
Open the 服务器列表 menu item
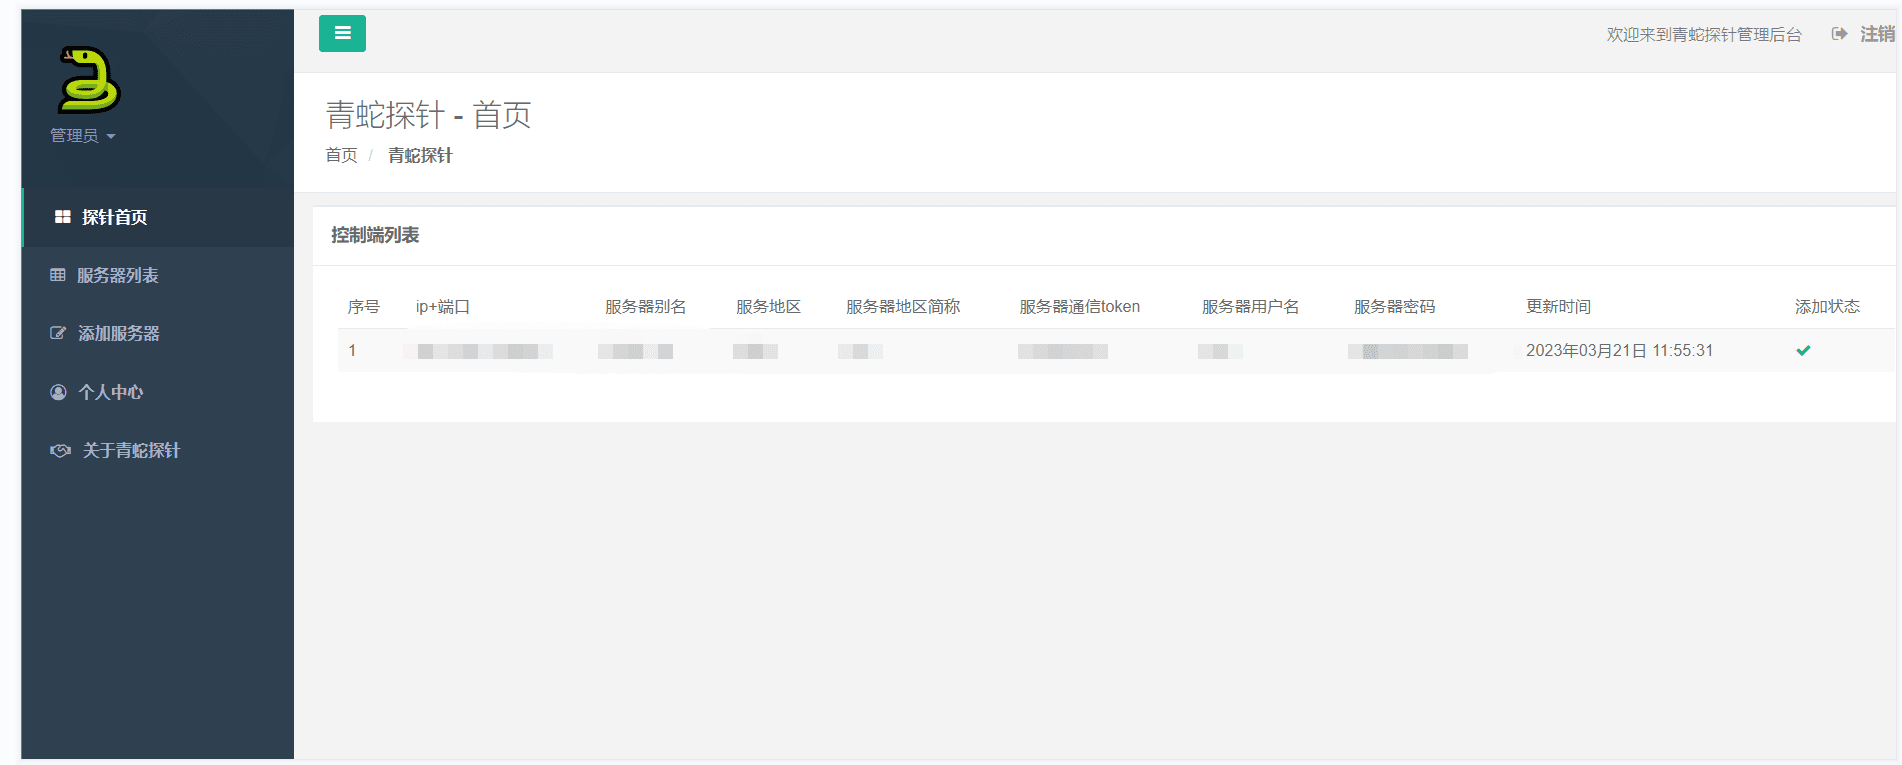coord(117,275)
